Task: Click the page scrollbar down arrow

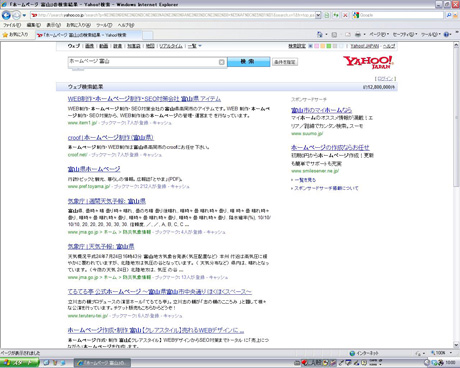Action: point(456,345)
